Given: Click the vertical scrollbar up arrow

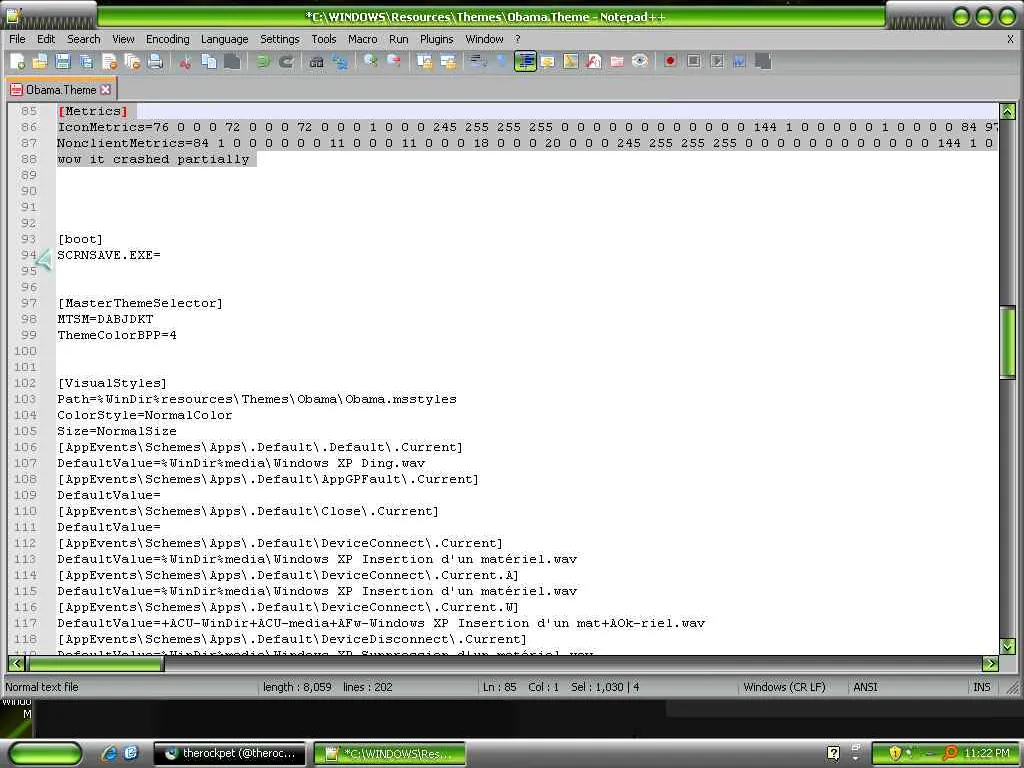Looking at the screenshot, I should click(1008, 111).
